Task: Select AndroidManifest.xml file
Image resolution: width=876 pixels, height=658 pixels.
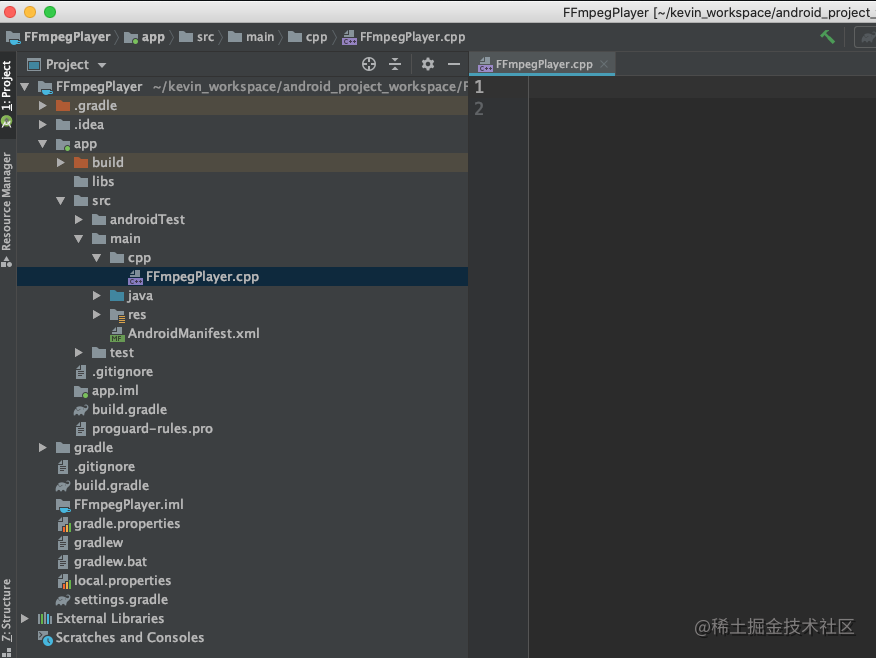Action: tap(242, 333)
